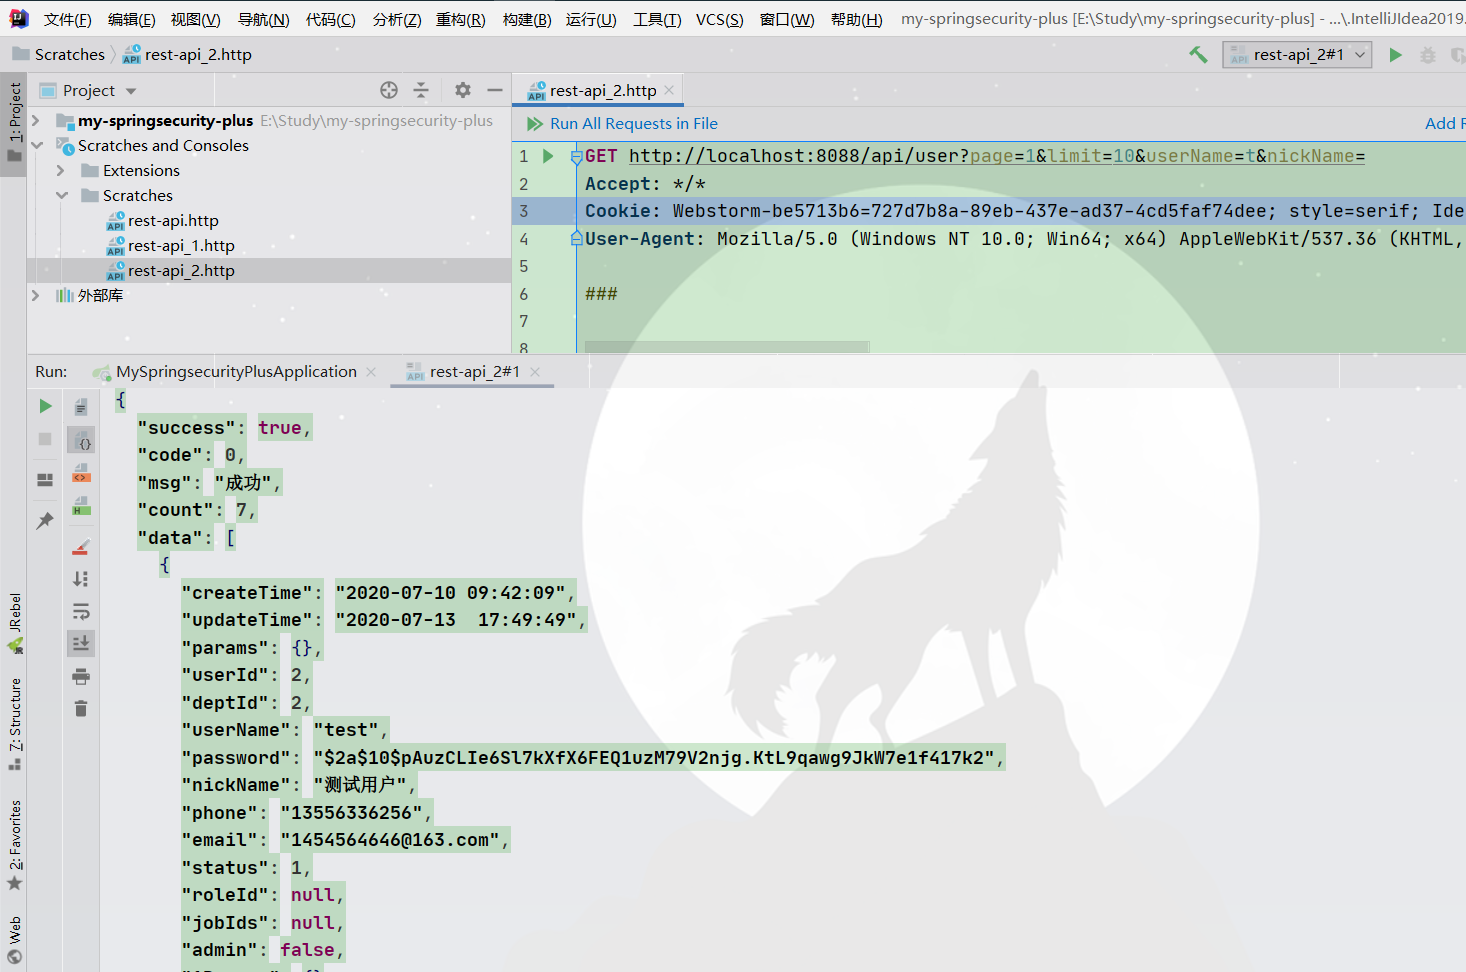Click the Print icon in Run panel
The height and width of the screenshot is (972, 1466).
pyautogui.click(x=81, y=676)
